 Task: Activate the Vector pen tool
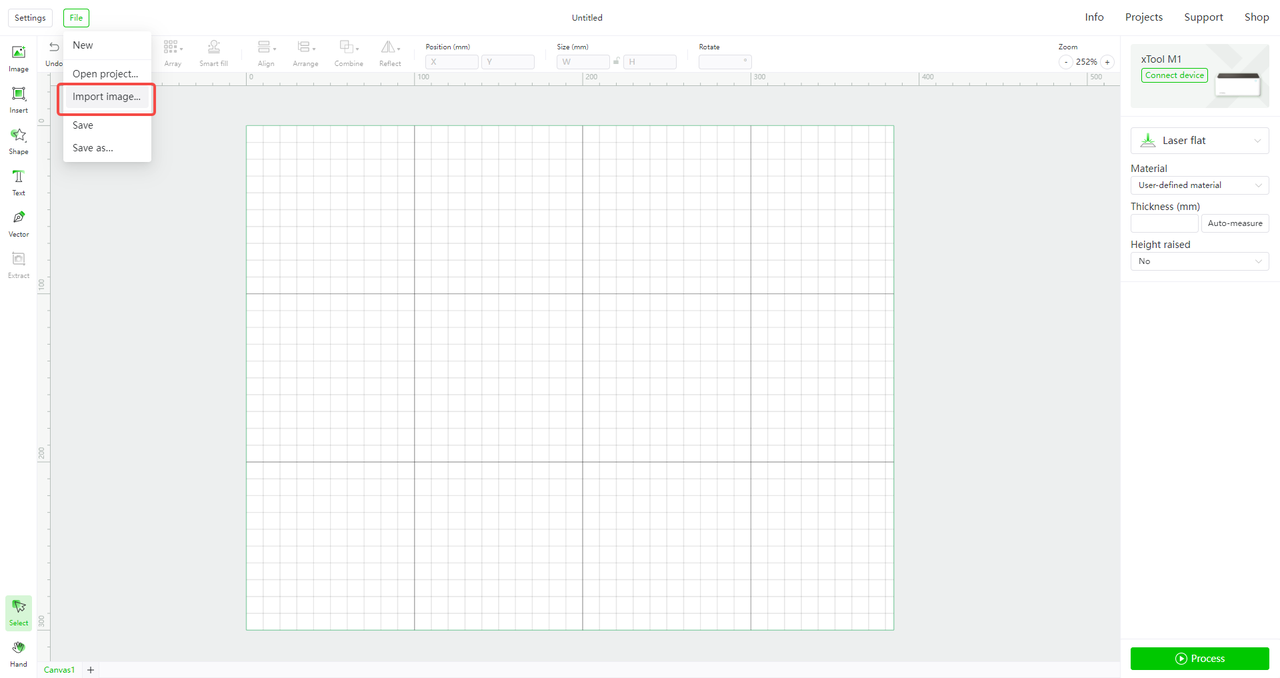(x=18, y=222)
